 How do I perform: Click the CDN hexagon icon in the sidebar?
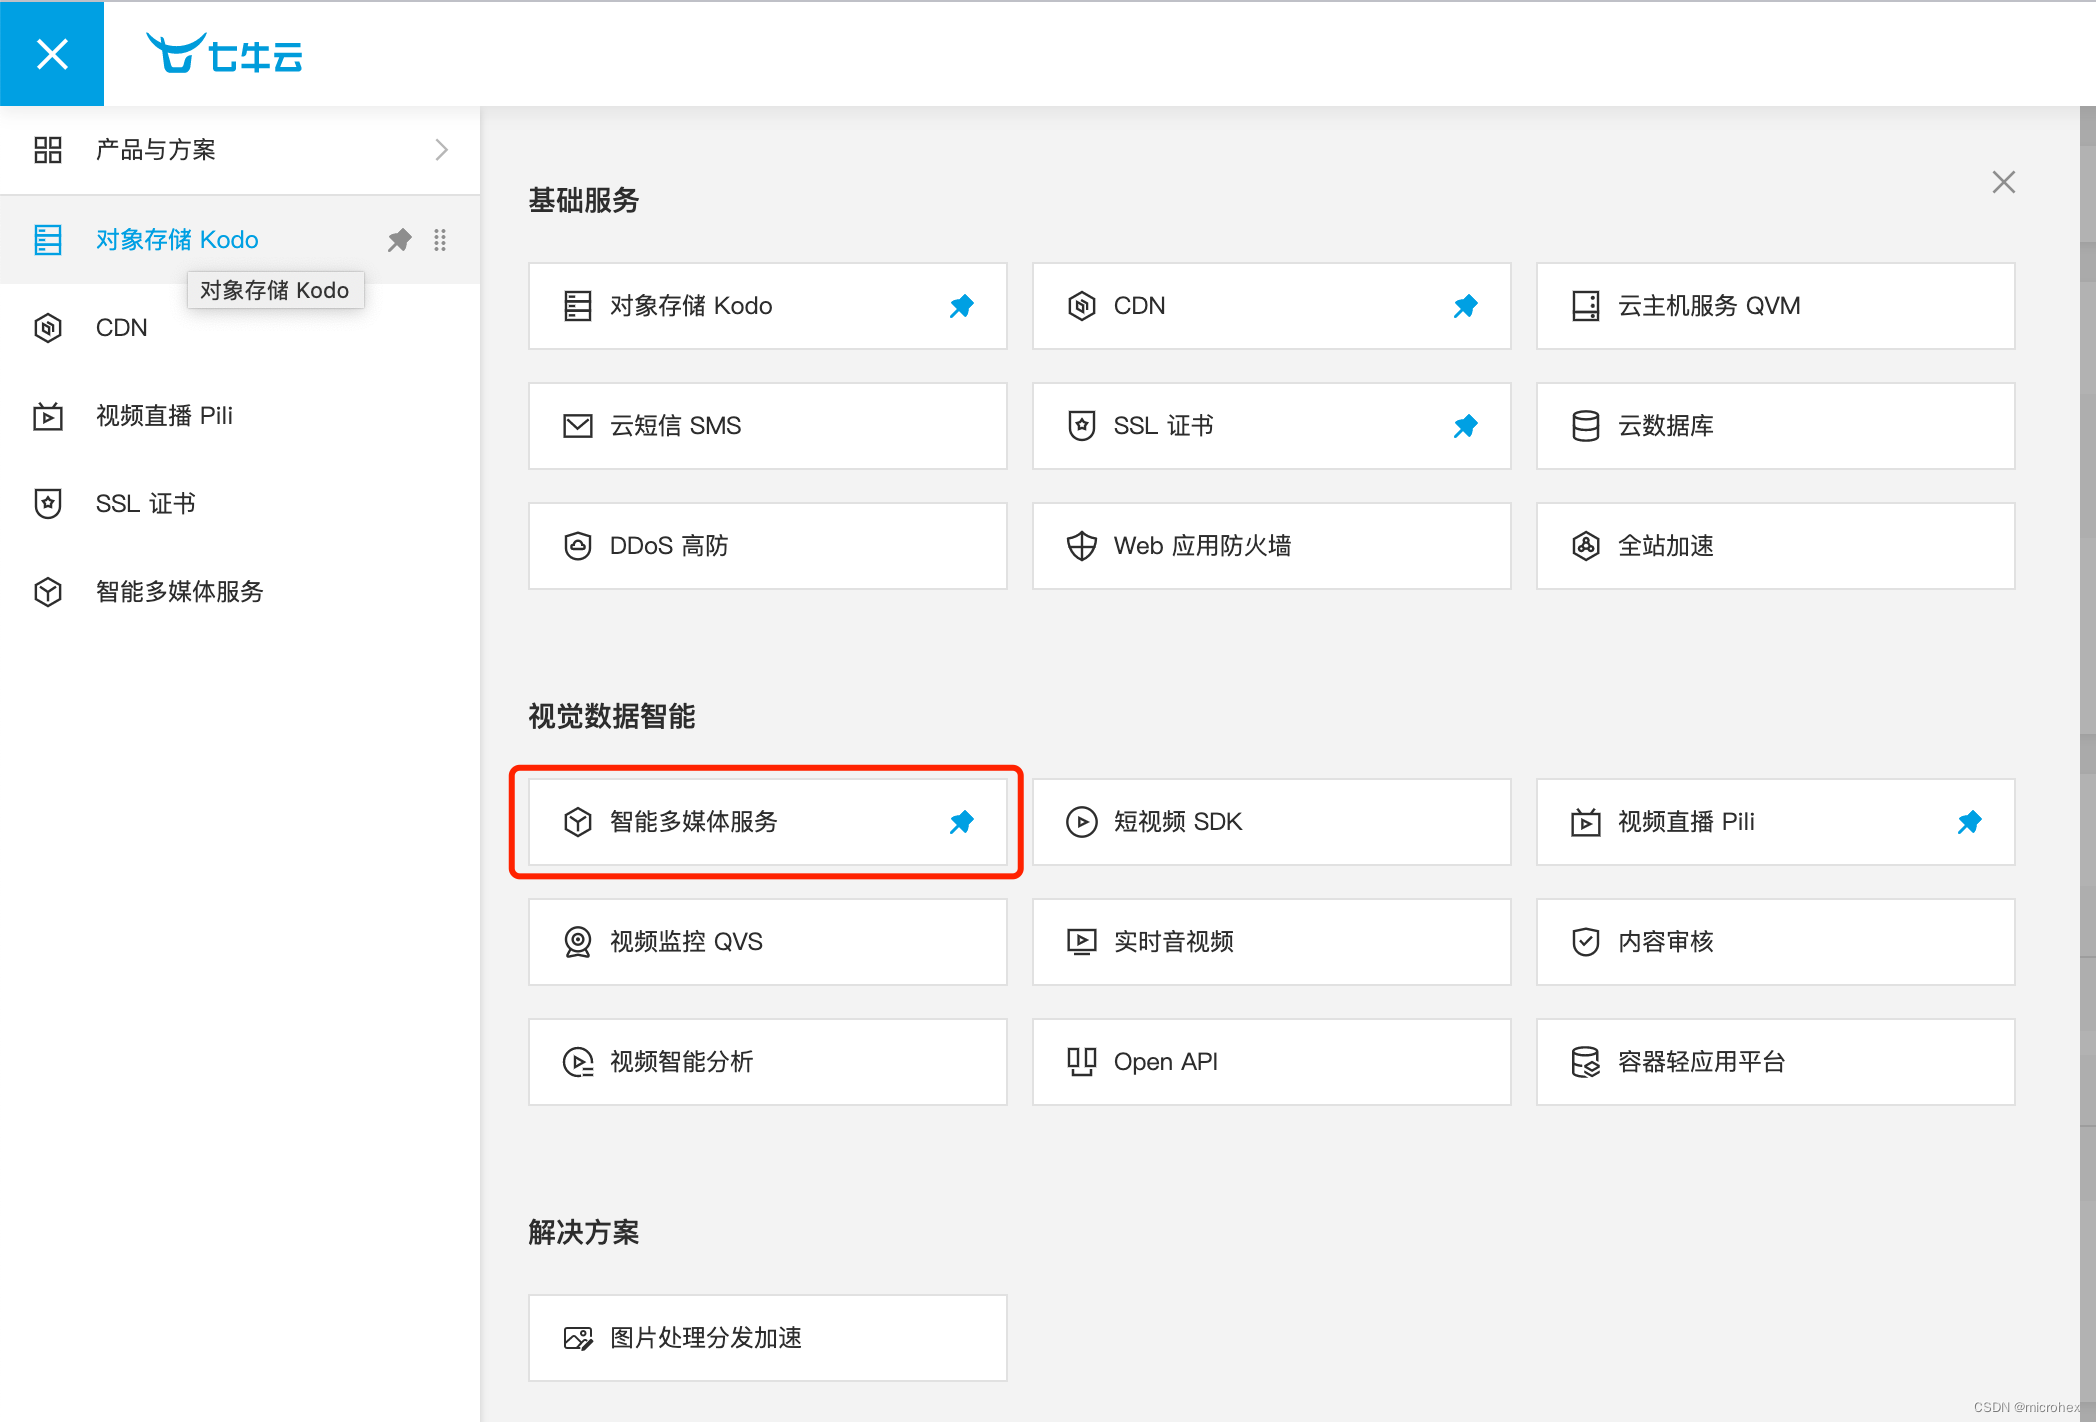48,328
